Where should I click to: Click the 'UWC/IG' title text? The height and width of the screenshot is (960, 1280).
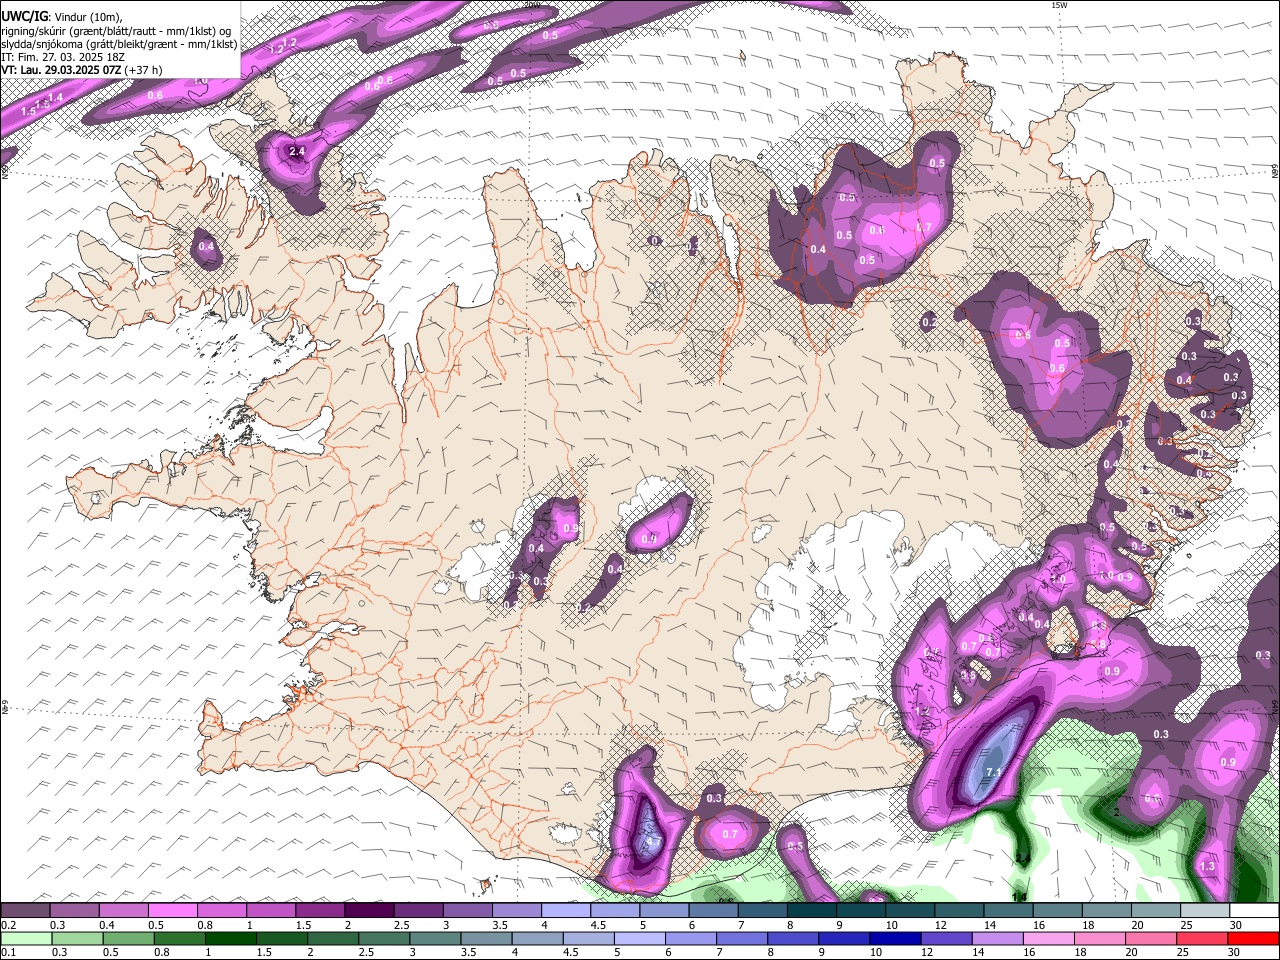23,17
